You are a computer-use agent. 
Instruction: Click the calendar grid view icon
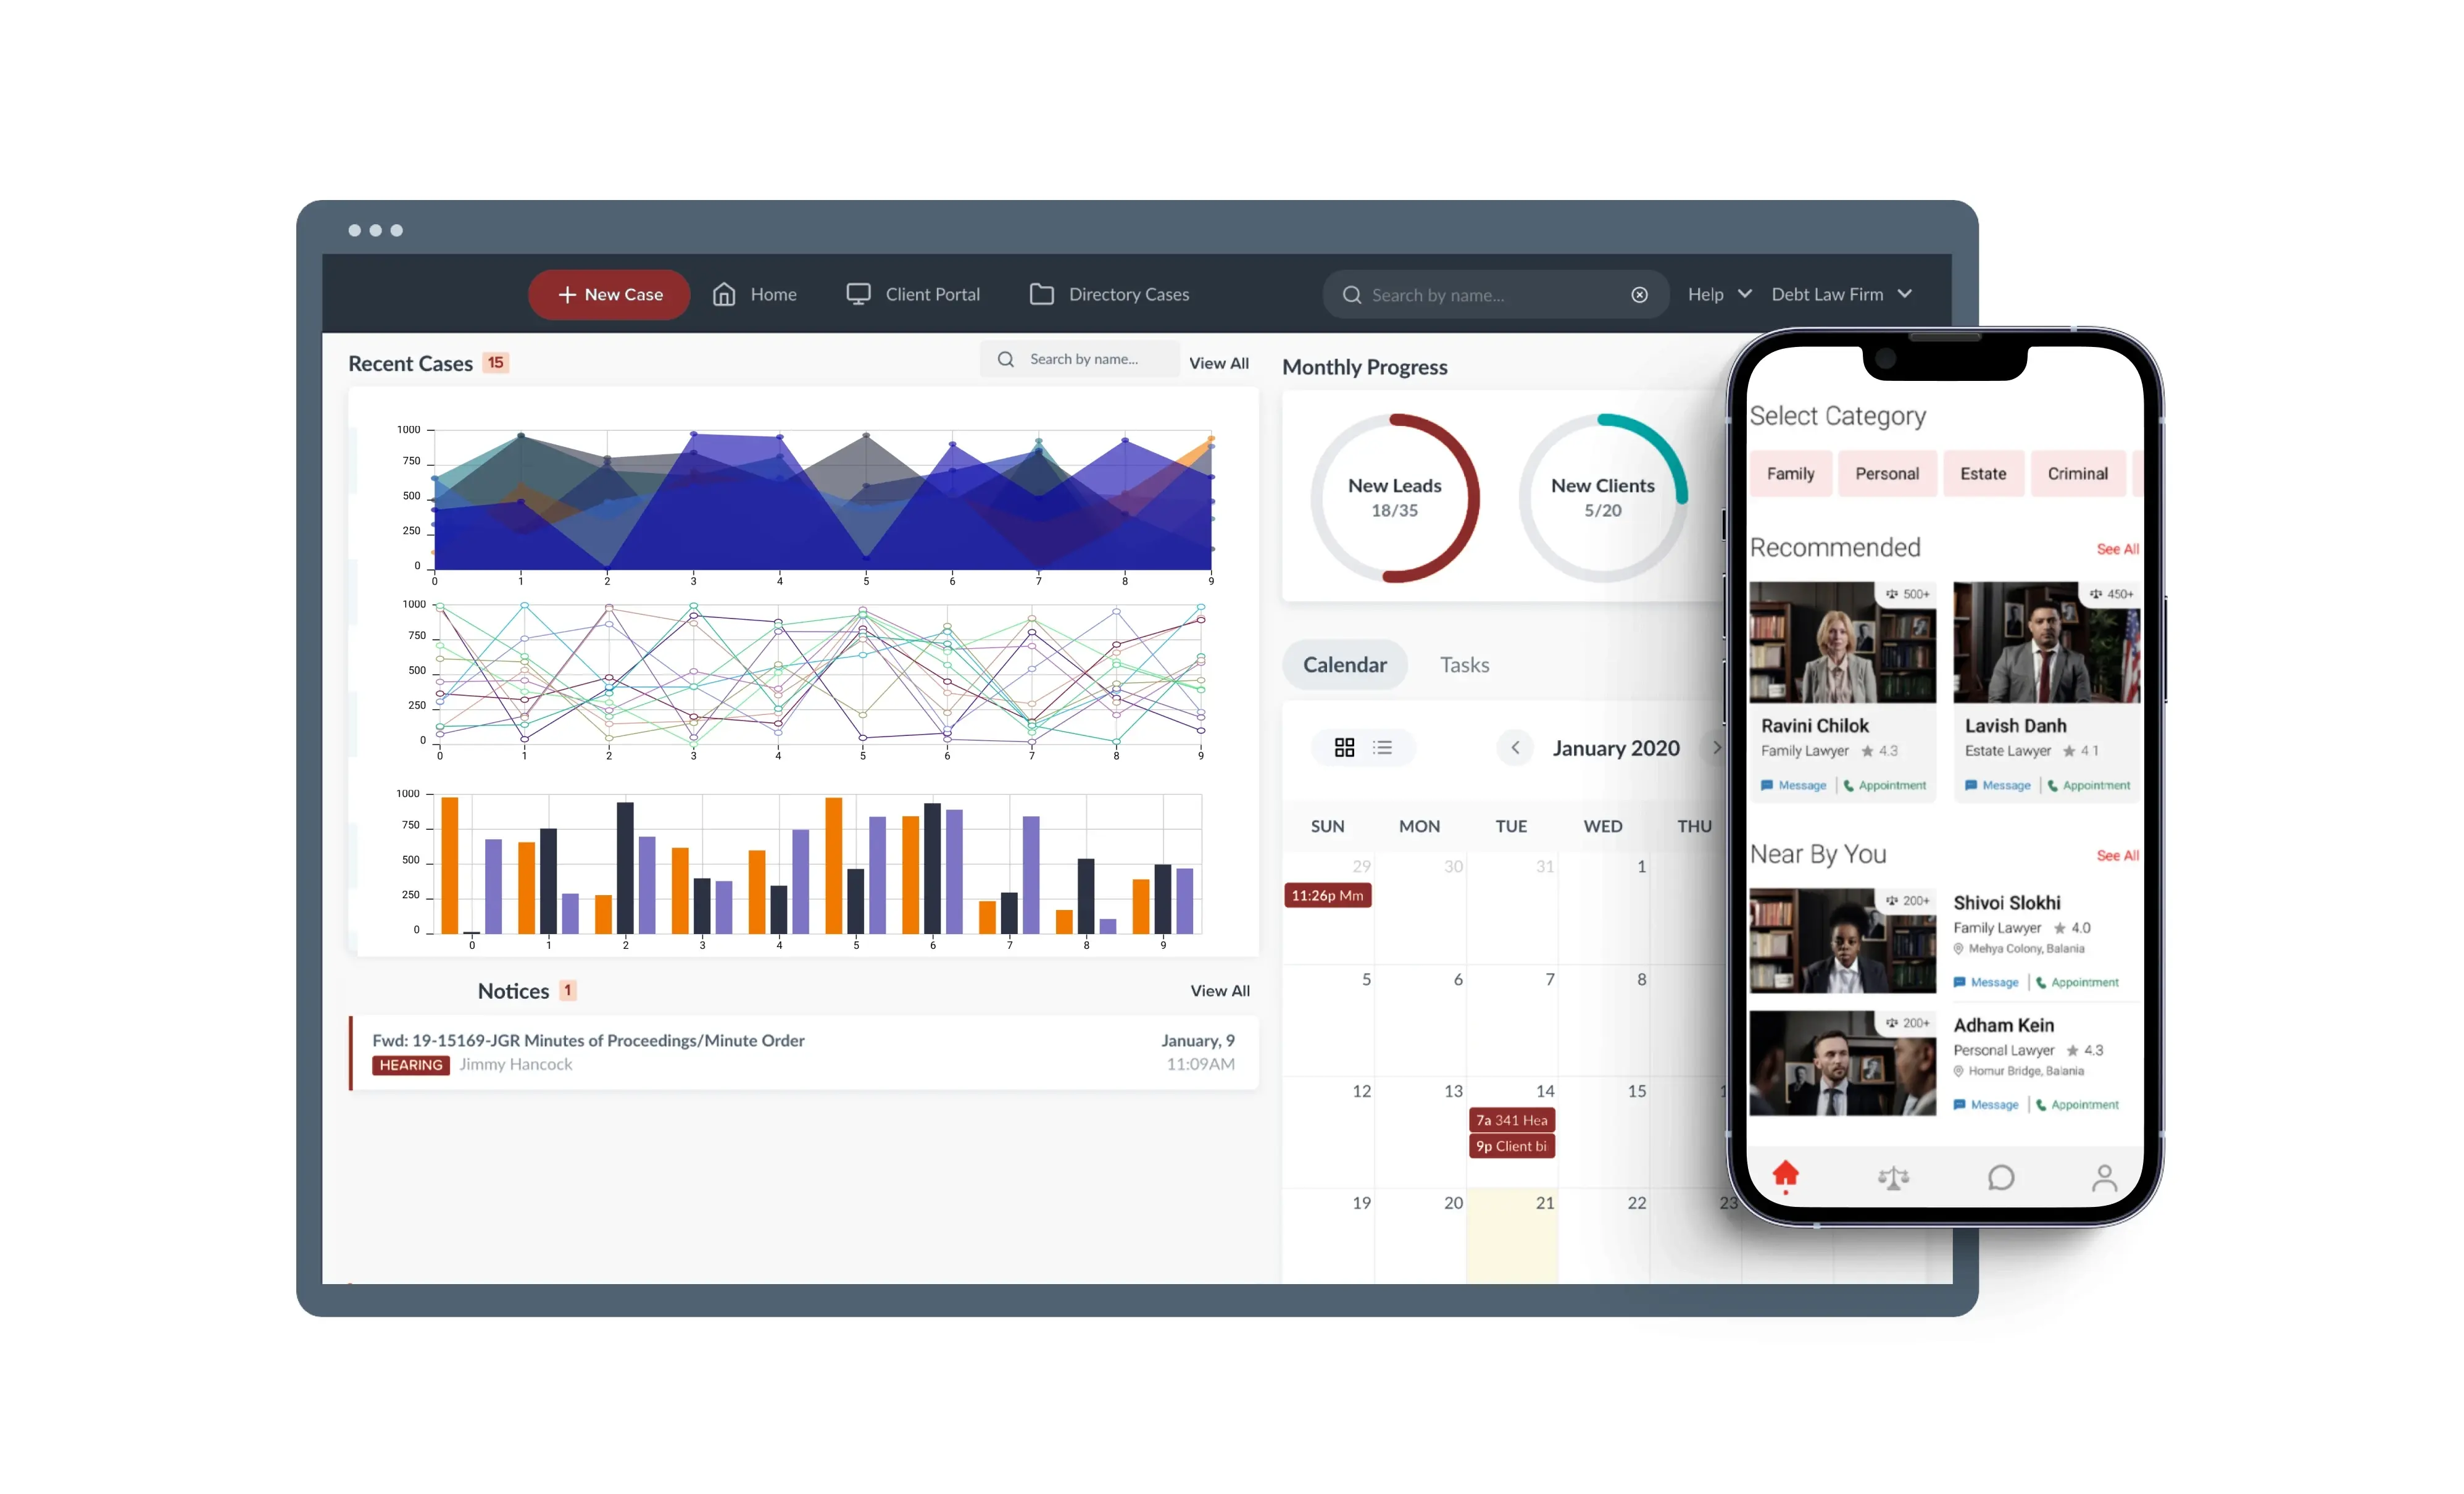click(x=1344, y=746)
